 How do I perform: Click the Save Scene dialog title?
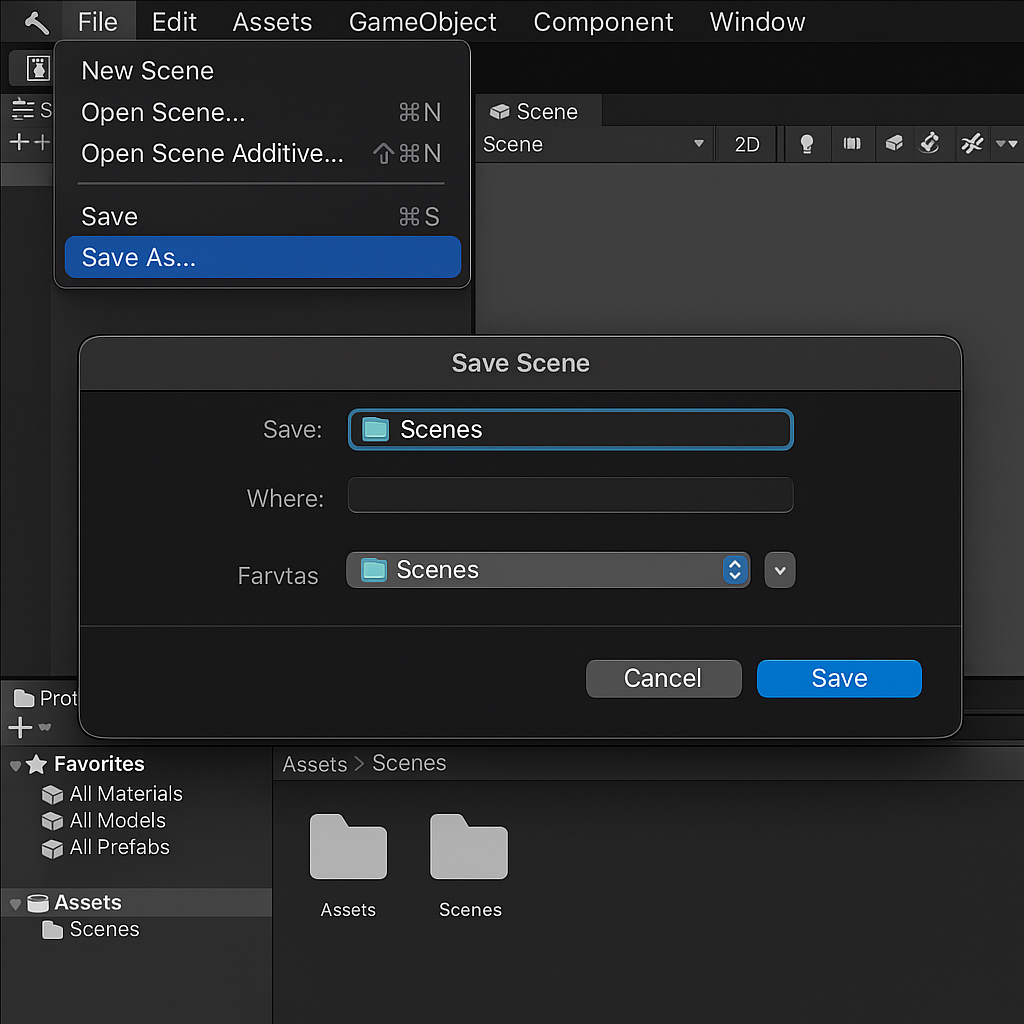pyautogui.click(x=520, y=363)
